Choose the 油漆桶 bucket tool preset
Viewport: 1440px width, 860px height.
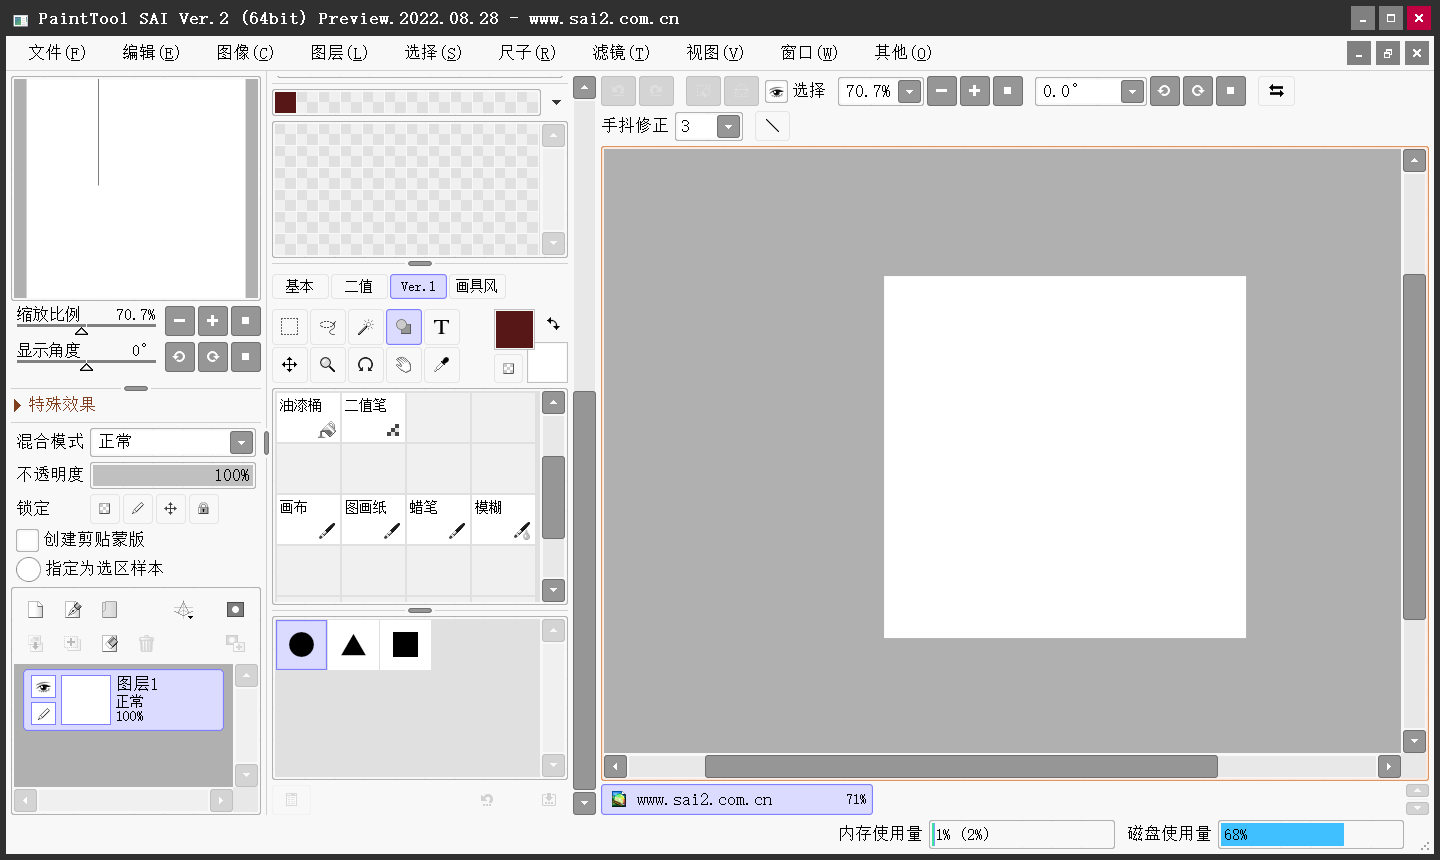(x=308, y=417)
